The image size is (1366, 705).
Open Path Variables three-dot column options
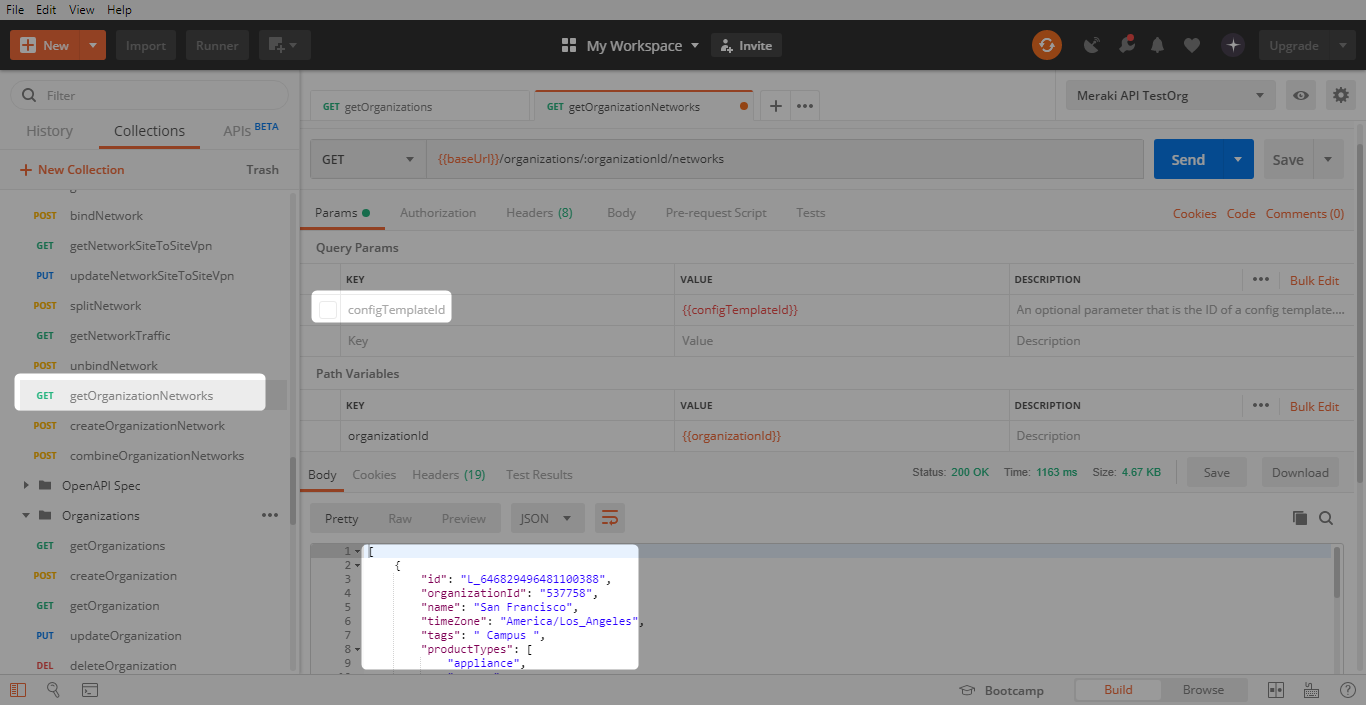1260,406
